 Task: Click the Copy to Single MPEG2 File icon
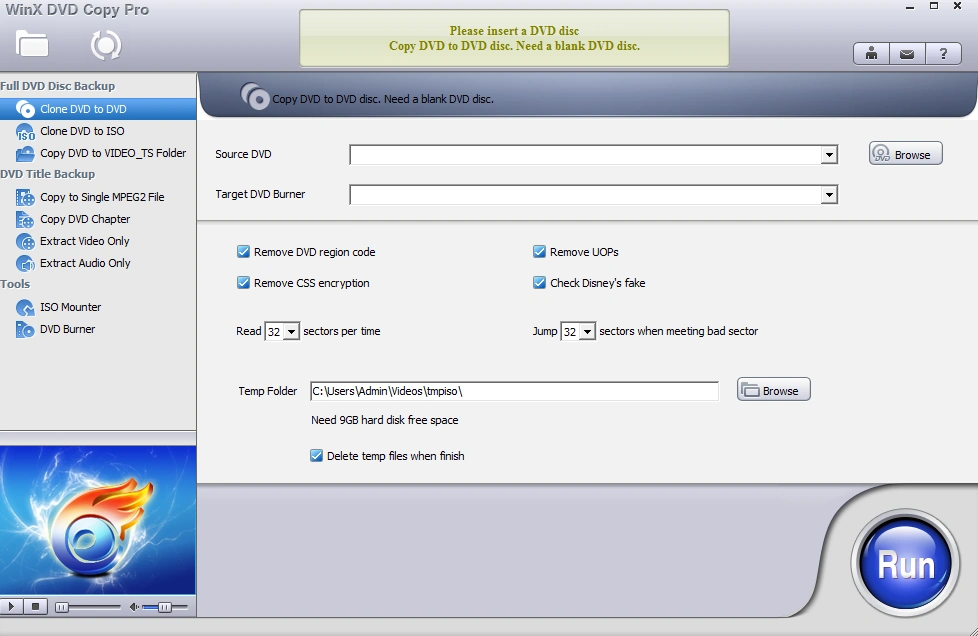click(x=25, y=198)
